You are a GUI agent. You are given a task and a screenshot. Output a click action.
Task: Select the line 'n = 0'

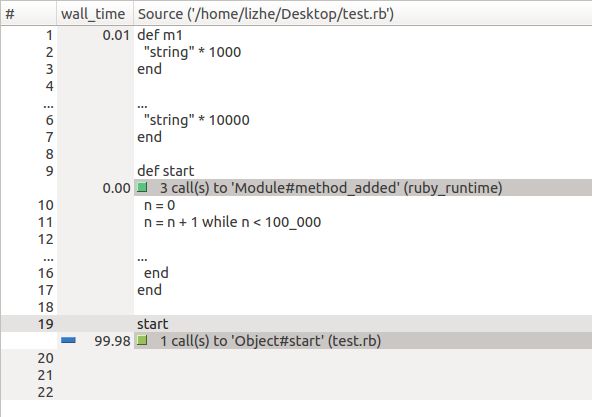[x=159, y=205]
